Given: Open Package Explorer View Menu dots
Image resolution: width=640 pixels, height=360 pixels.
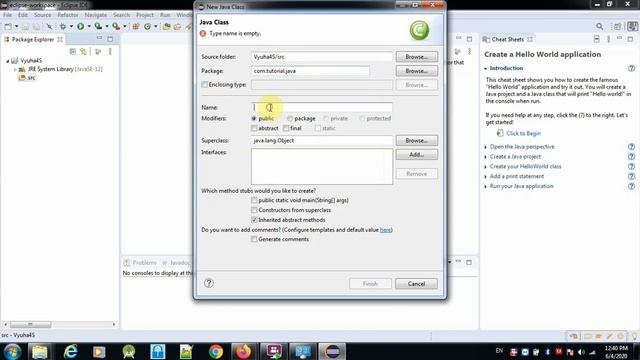Looking at the screenshot, I should [x=110, y=51].
